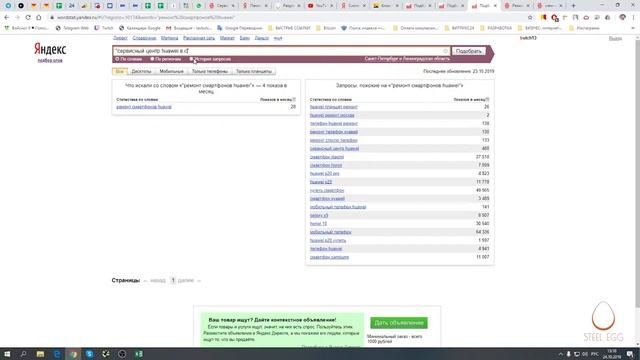Switch to the 'Десктопы' tab

tap(141, 71)
